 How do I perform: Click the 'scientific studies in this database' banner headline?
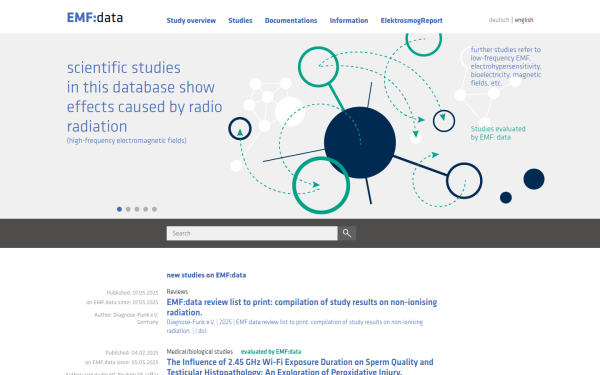coord(144,97)
